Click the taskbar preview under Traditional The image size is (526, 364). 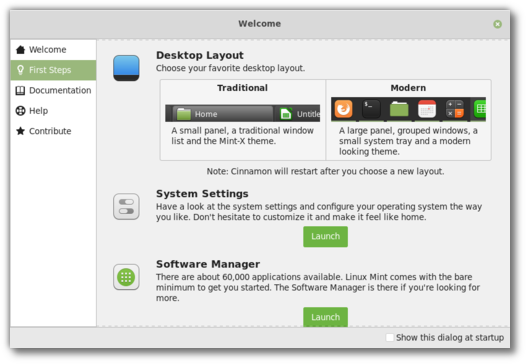pyautogui.click(x=243, y=113)
